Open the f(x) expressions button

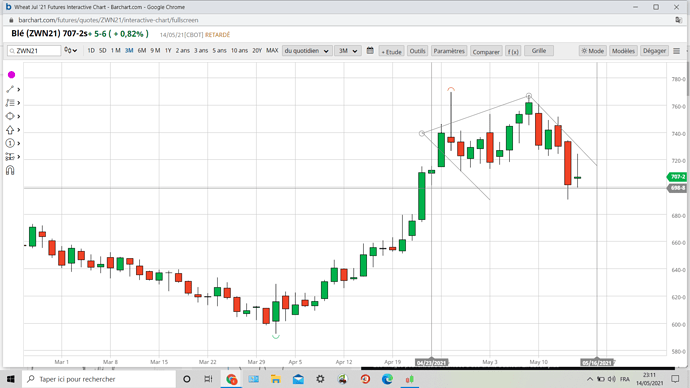click(513, 51)
